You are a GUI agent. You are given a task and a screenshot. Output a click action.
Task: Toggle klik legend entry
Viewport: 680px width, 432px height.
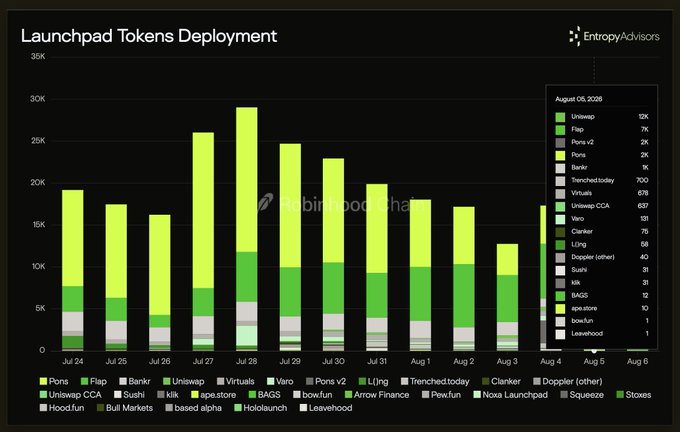point(168,395)
